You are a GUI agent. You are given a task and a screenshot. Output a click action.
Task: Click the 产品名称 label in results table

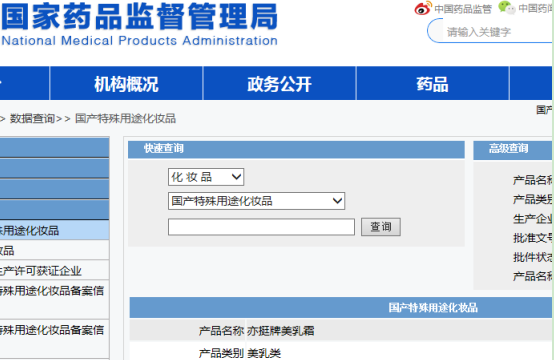[221, 331]
